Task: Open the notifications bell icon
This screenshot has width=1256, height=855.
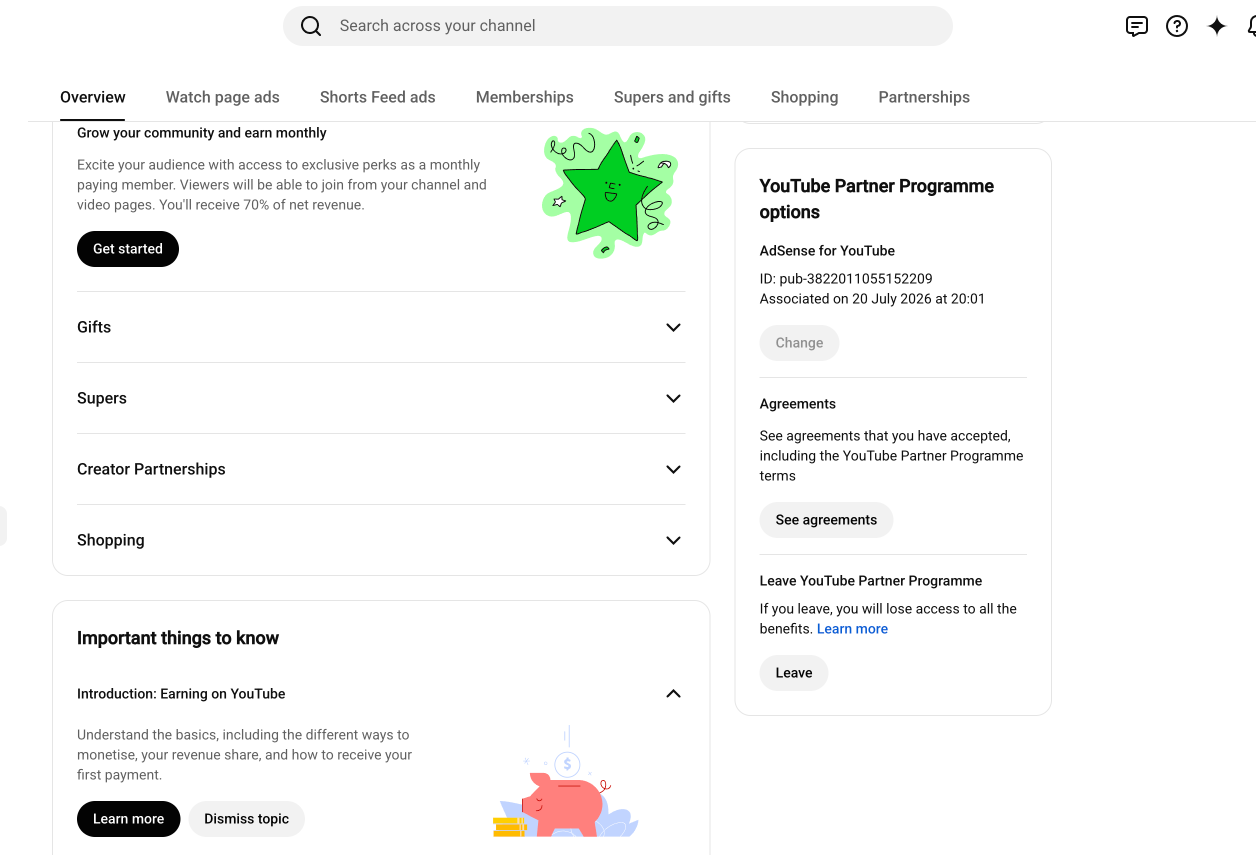Action: click(x=1251, y=27)
